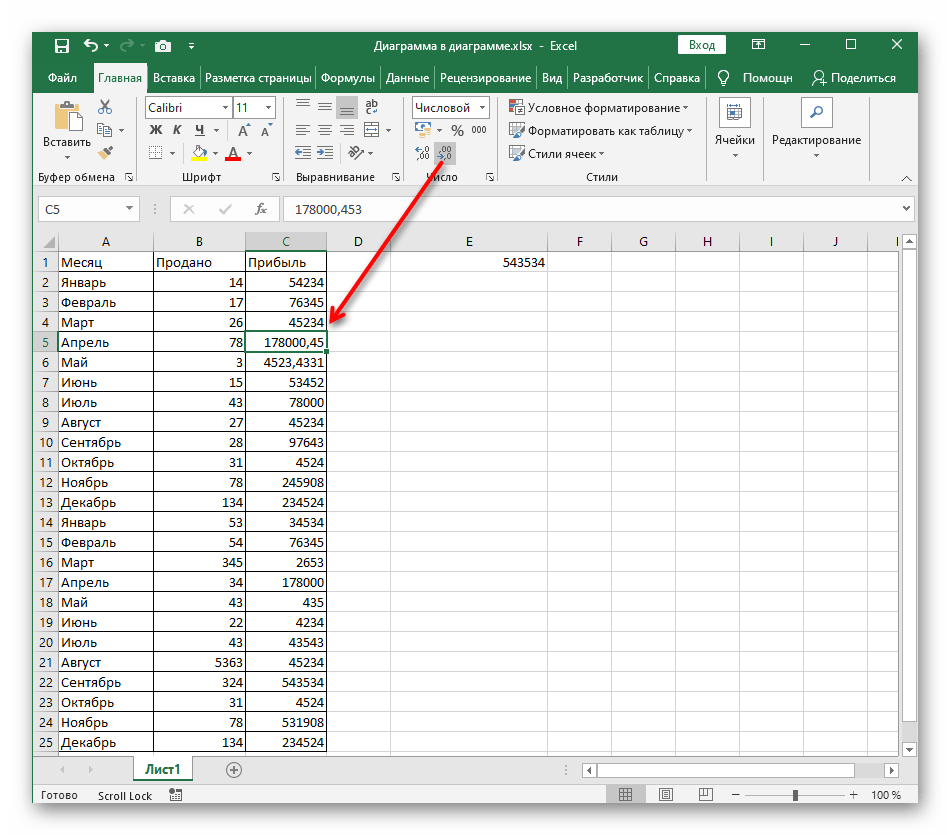Open the Числовой number format dropdown
The image size is (950, 835).
click(x=482, y=108)
